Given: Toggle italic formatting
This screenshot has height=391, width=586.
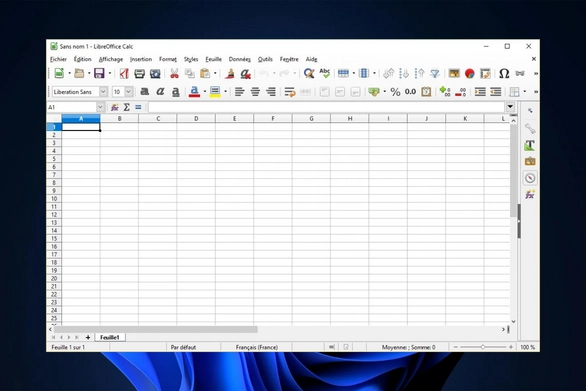Looking at the screenshot, I should [160, 92].
